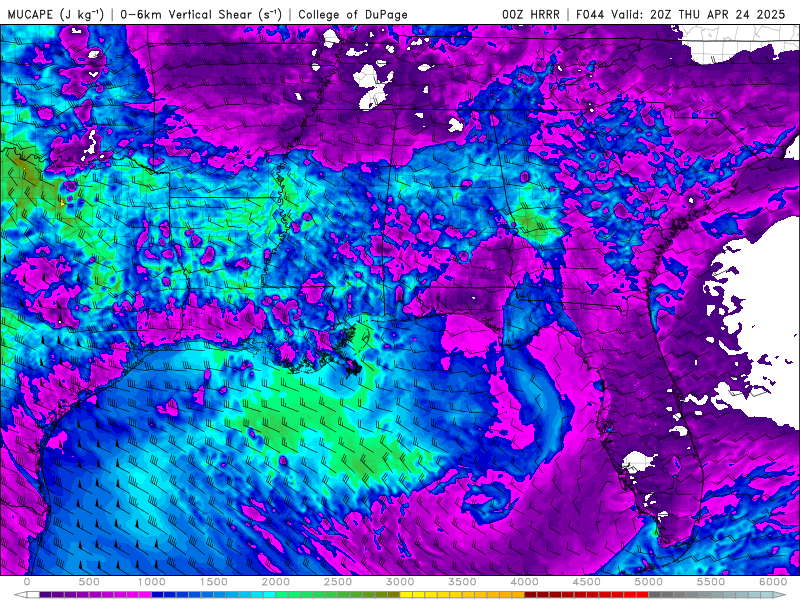Click the '3500' color scale label
Image resolution: width=800 pixels, height=600 pixels.
tap(462, 582)
